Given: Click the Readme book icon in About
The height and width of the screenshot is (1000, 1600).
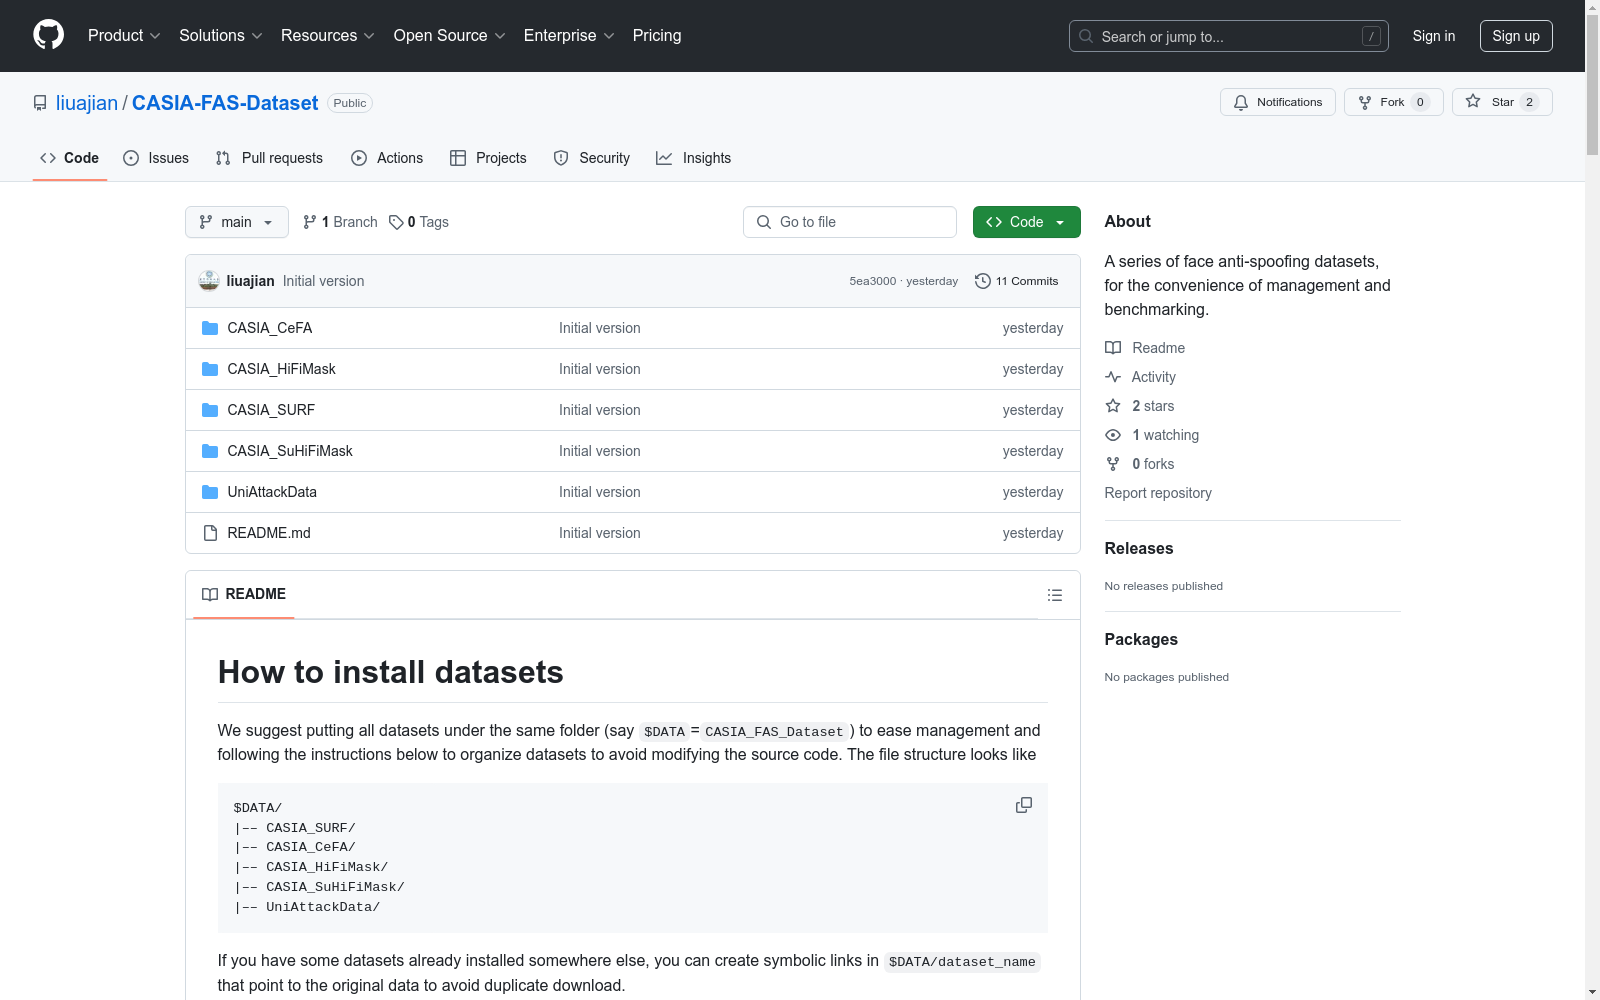Looking at the screenshot, I should click(x=1113, y=348).
